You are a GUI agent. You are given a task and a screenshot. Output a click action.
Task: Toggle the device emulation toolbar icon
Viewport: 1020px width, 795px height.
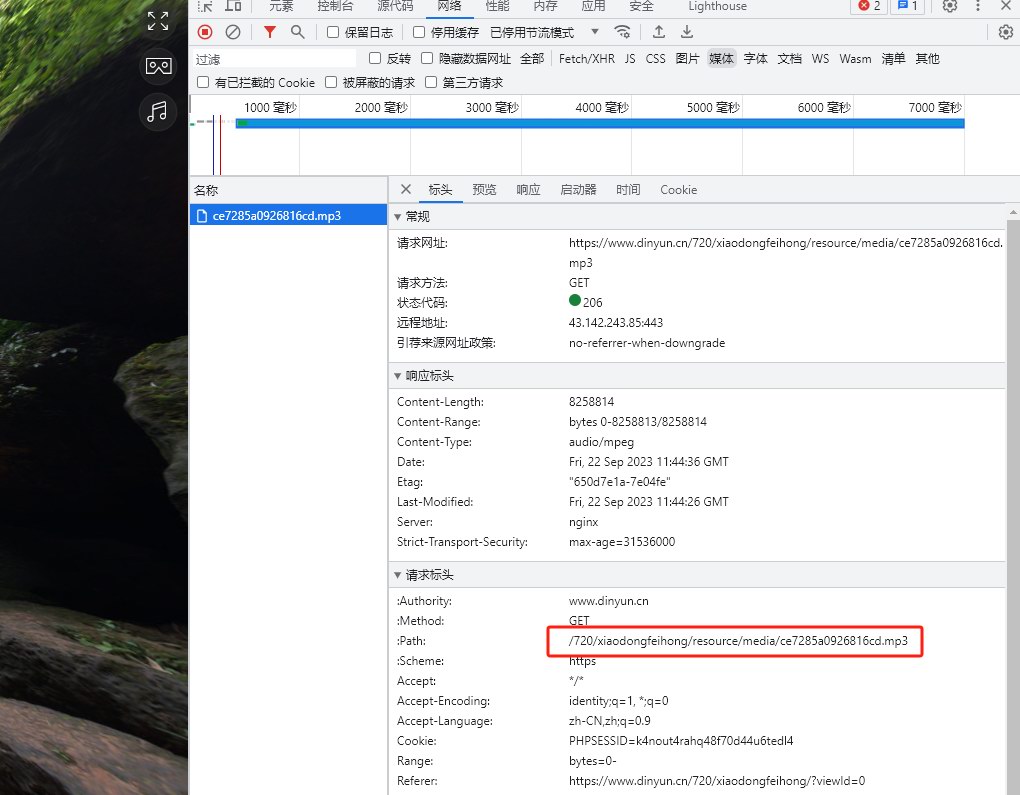[234, 8]
